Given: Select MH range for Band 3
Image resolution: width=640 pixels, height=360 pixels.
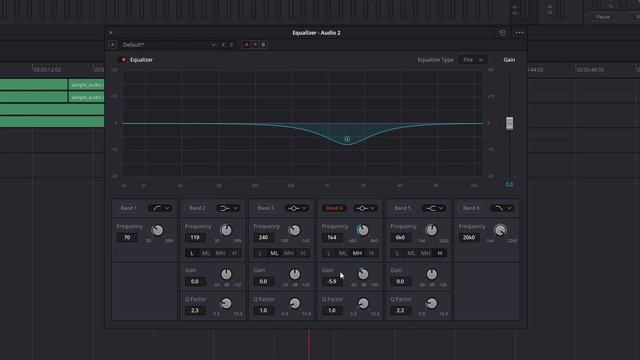Looking at the screenshot, I should pyautogui.click(x=289, y=253).
